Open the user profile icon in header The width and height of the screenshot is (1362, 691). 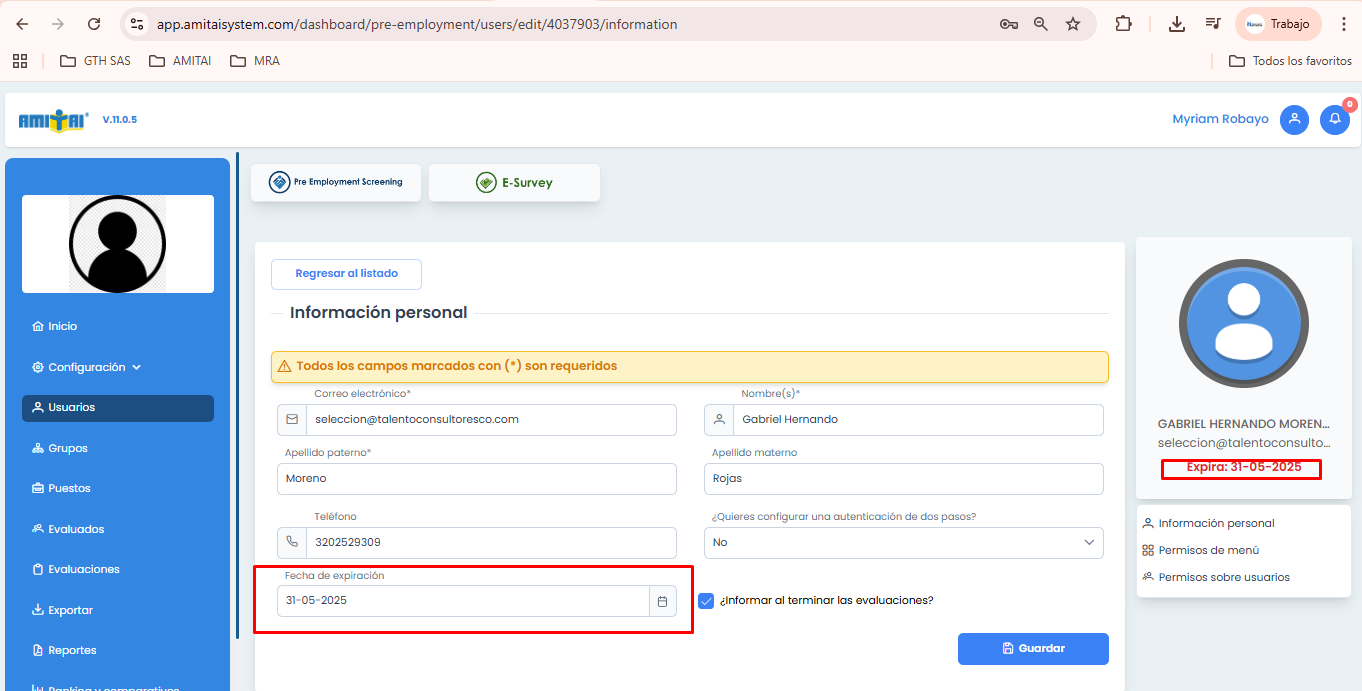1294,120
